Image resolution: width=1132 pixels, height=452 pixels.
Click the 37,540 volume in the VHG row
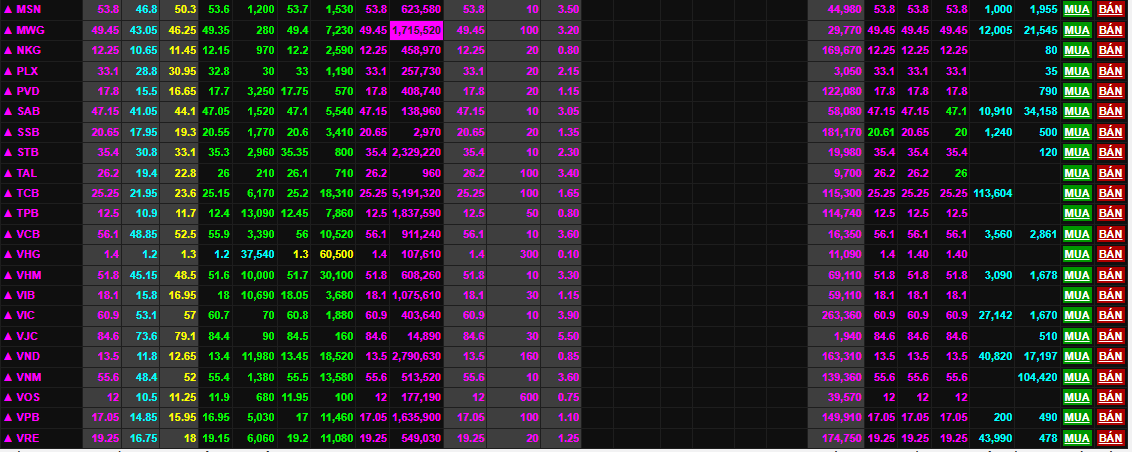tap(258, 254)
